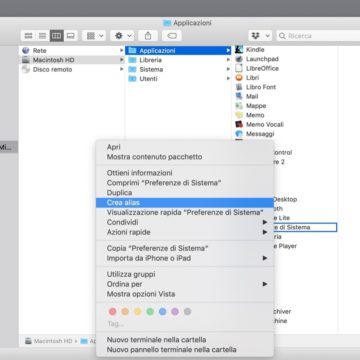The width and height of the screenshot is (360, 360).
Task: Switch to list view in toolbar
Action: tap(43, 36)
